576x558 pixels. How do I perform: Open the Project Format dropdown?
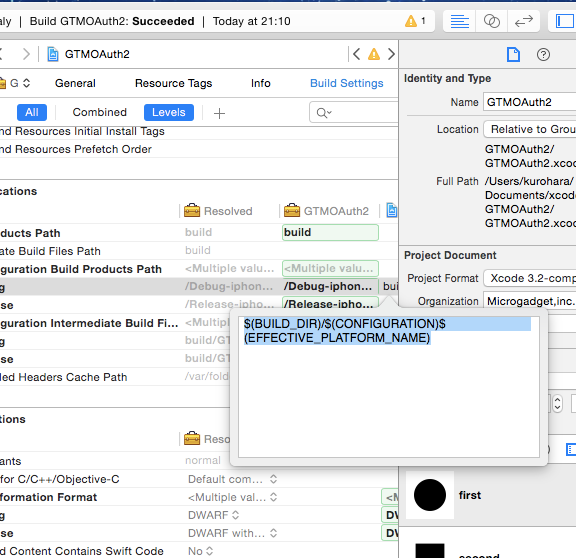tap(530, 278)
